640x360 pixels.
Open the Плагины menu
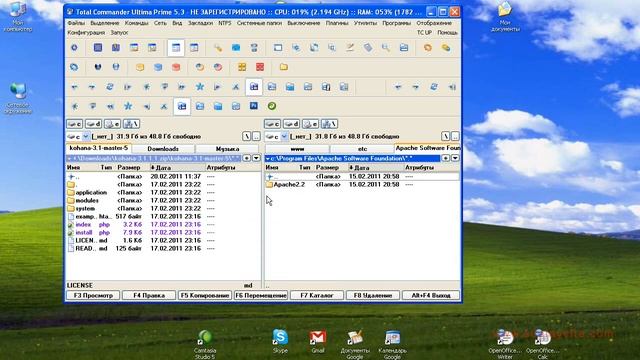[x=337, y=23]
